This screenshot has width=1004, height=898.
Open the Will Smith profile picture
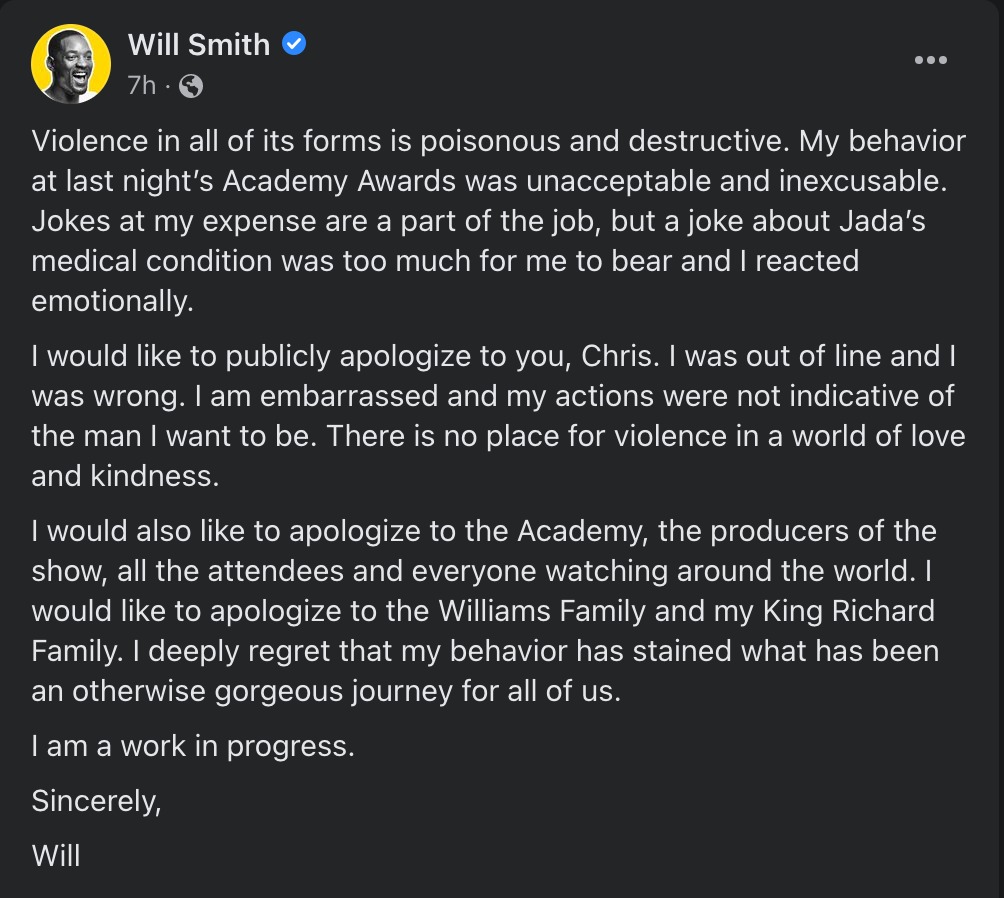(x=70, y=63)
